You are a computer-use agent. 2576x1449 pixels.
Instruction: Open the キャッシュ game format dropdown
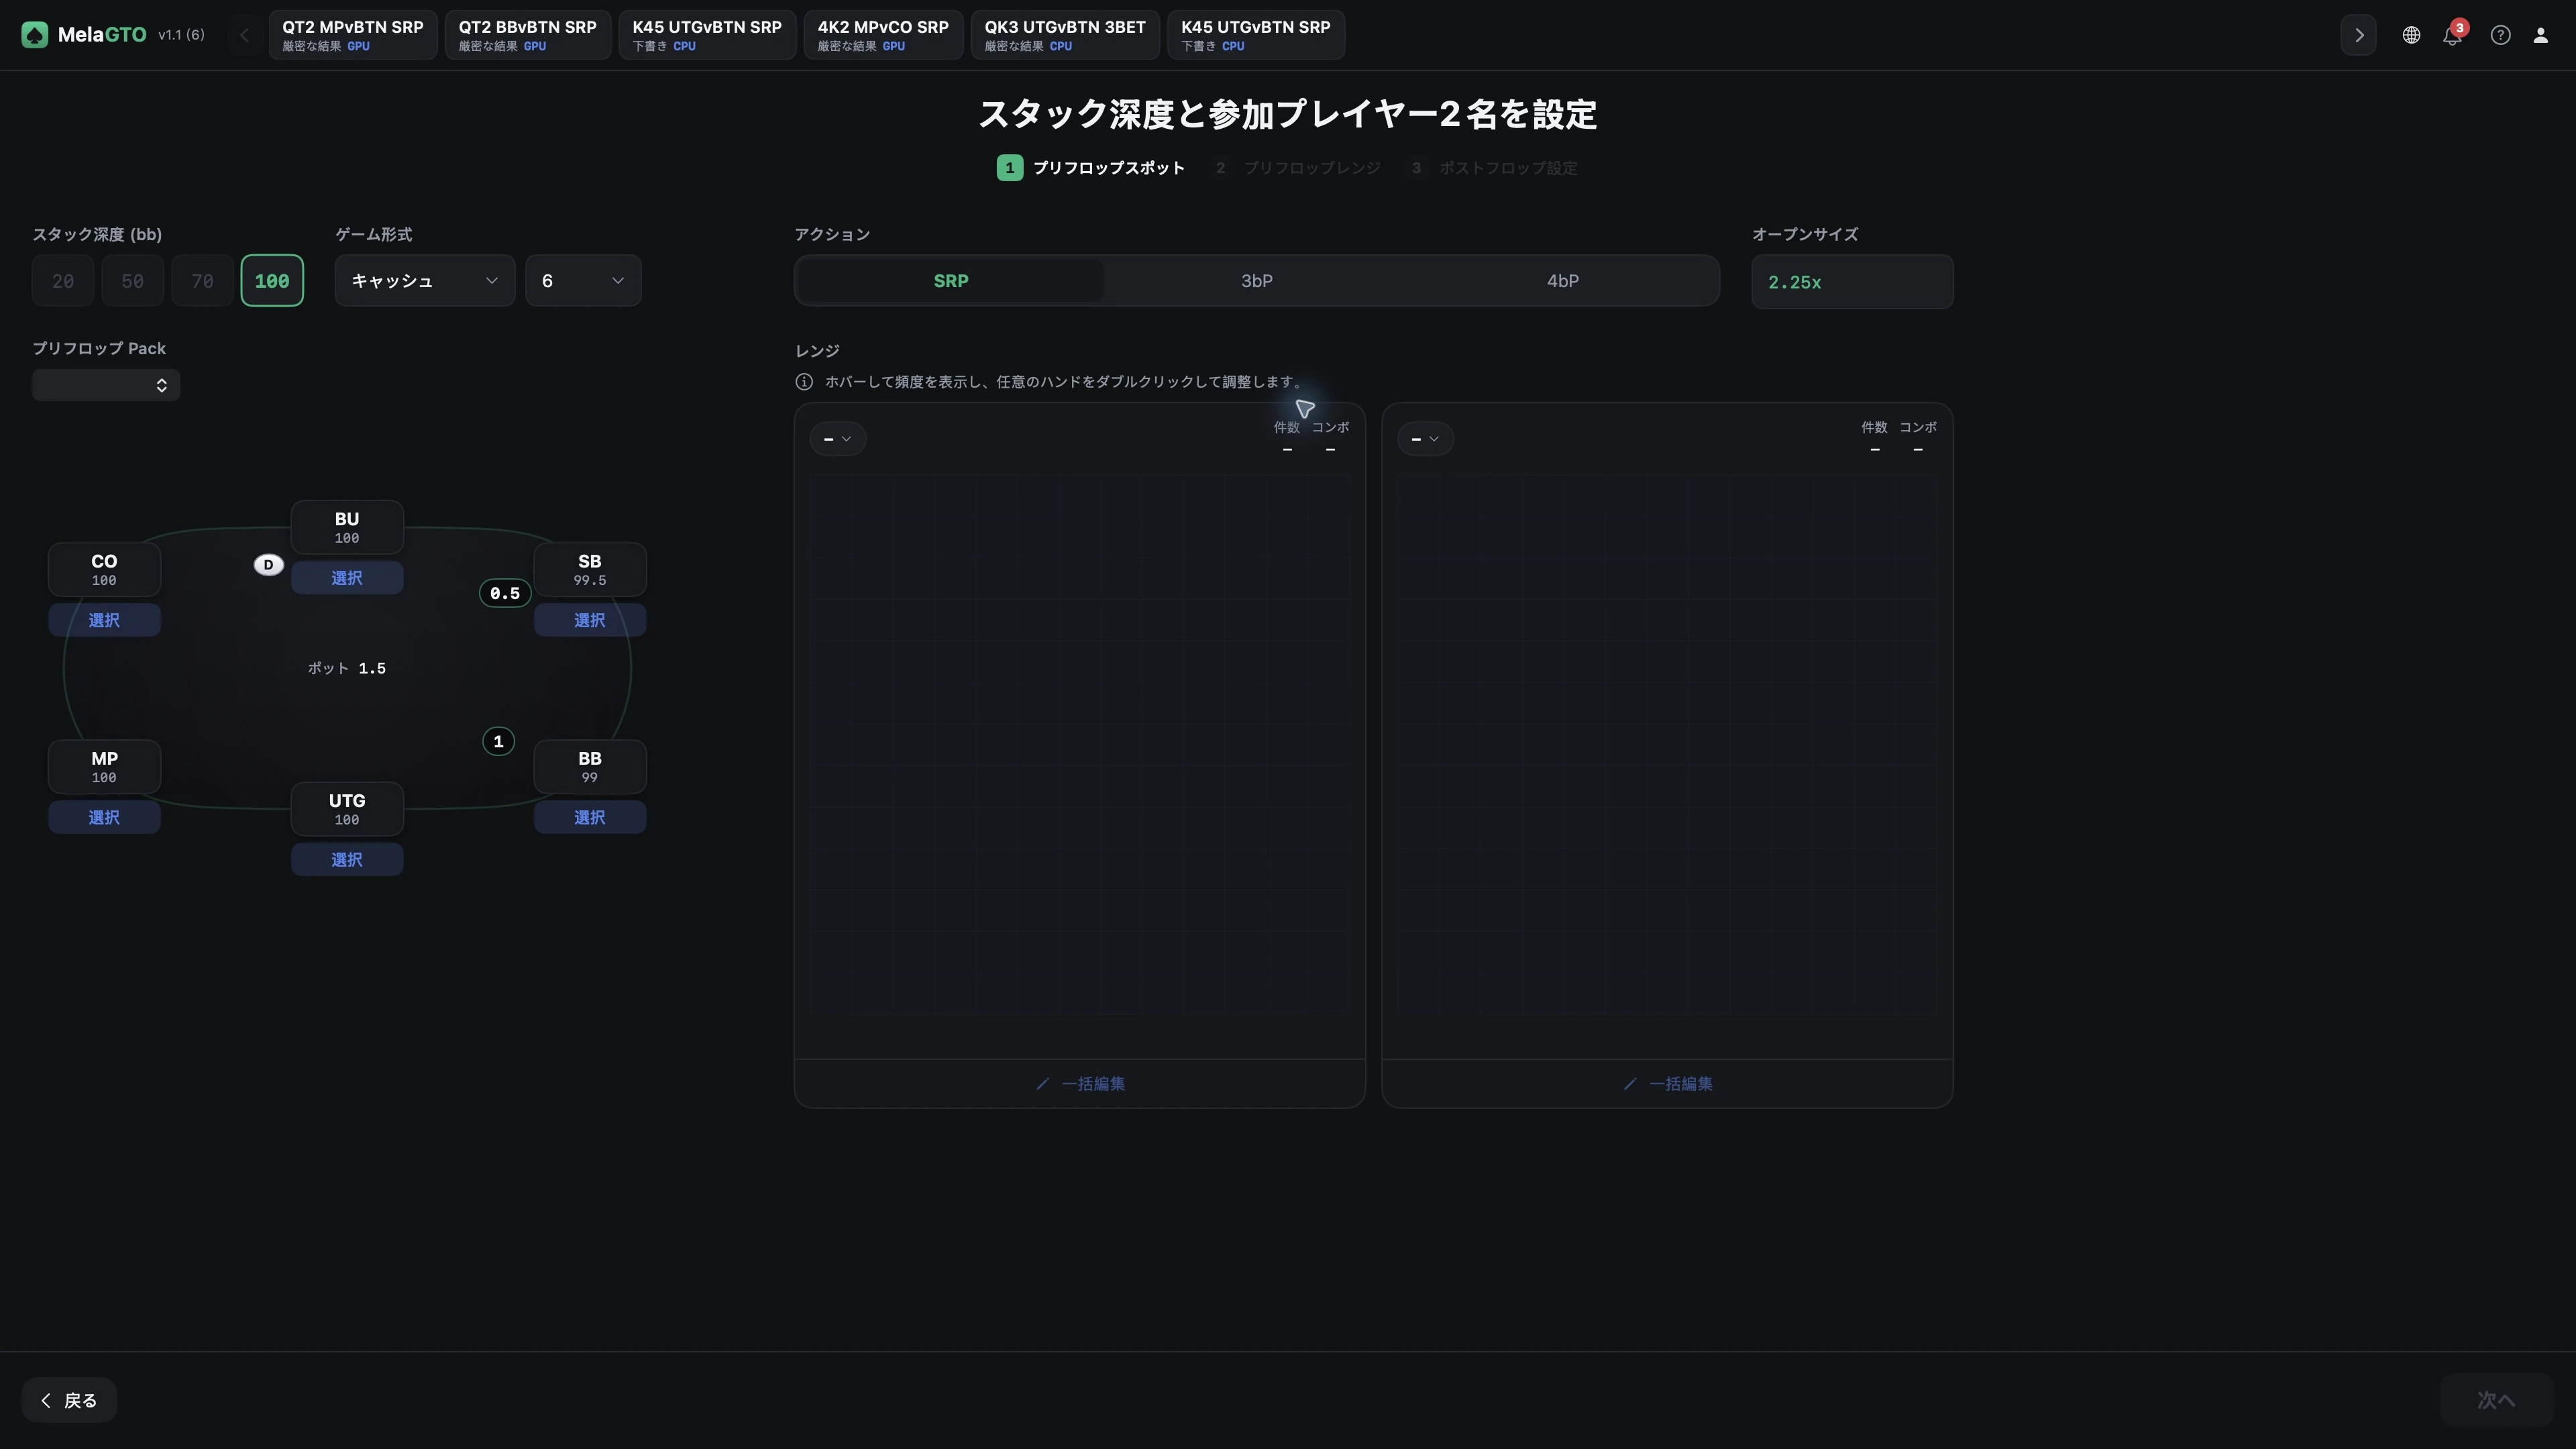point(425,281)
